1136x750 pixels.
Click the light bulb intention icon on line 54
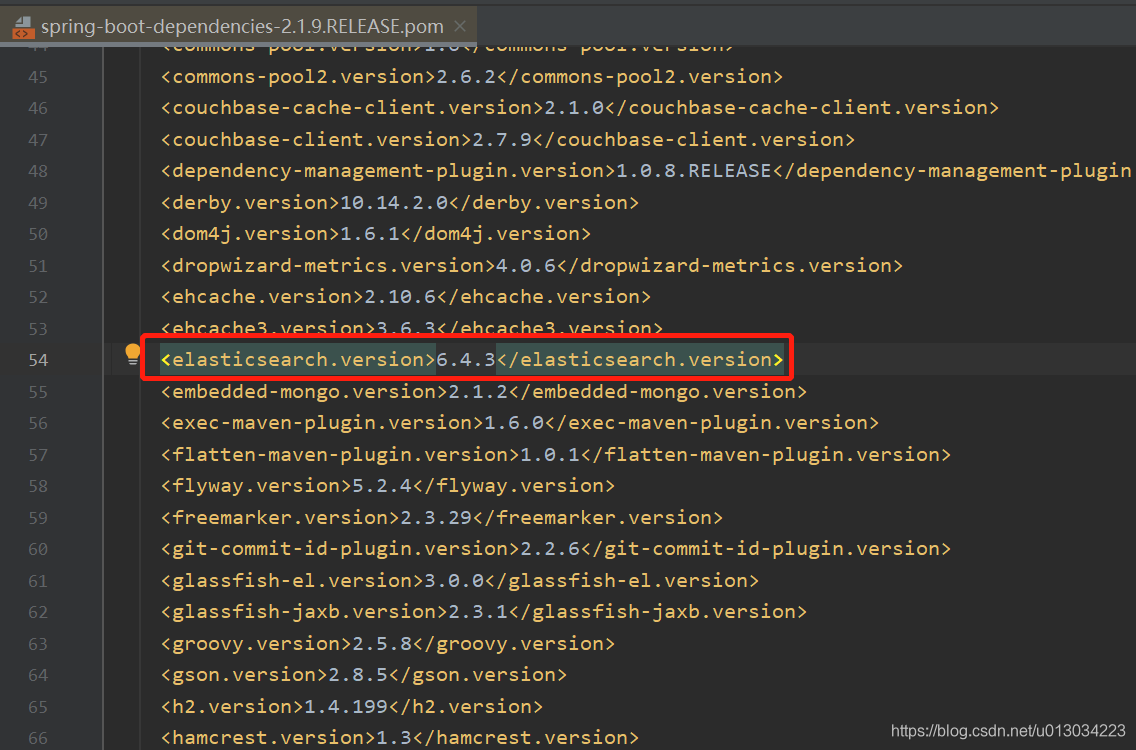[133, 353]
